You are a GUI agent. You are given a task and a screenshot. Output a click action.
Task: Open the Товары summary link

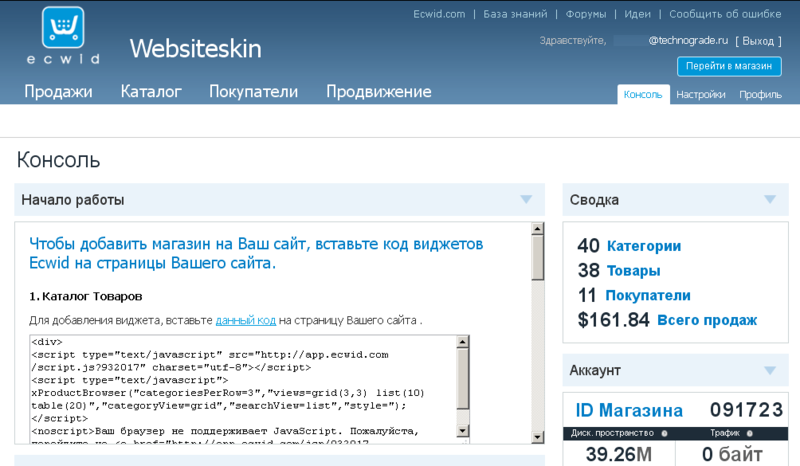click(x=634, y=271)
